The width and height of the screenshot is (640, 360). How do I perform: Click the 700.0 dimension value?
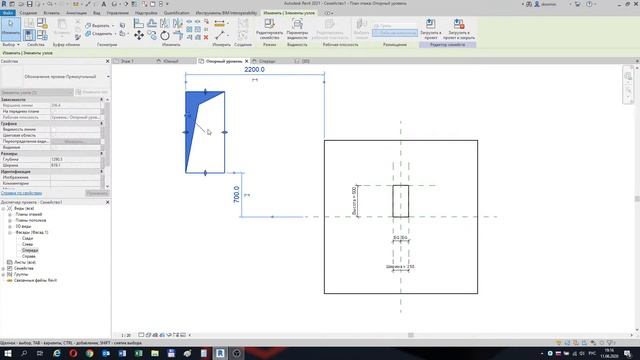tap(236, 194)
